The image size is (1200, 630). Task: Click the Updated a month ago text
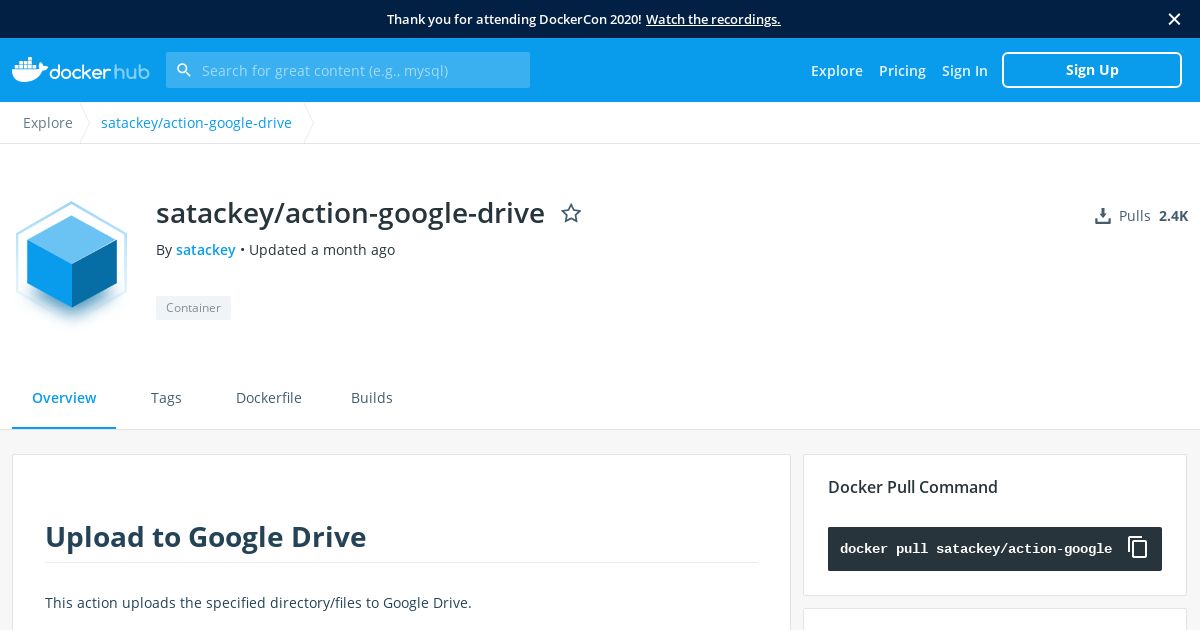322,250
